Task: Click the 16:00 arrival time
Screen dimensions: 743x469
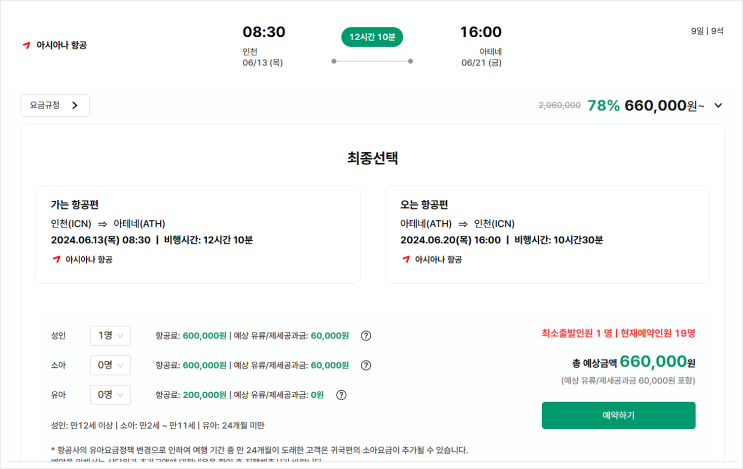Action: [481, 32]
